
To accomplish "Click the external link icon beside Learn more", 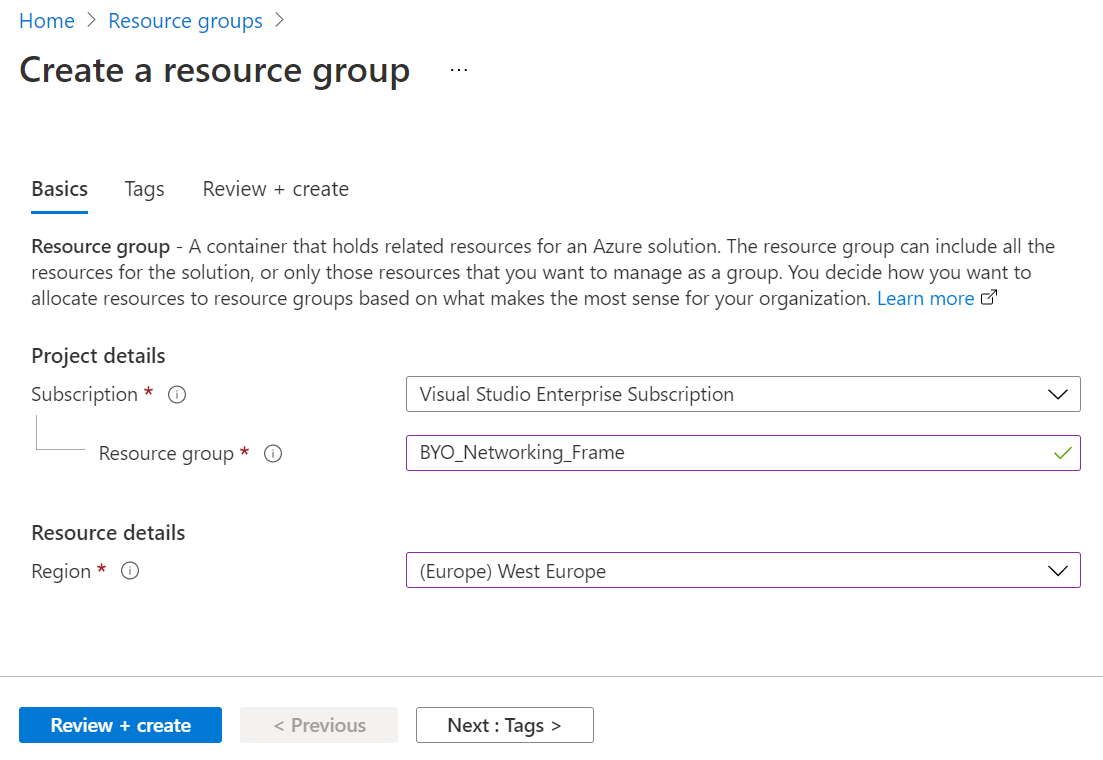I will tap(989, 298).
